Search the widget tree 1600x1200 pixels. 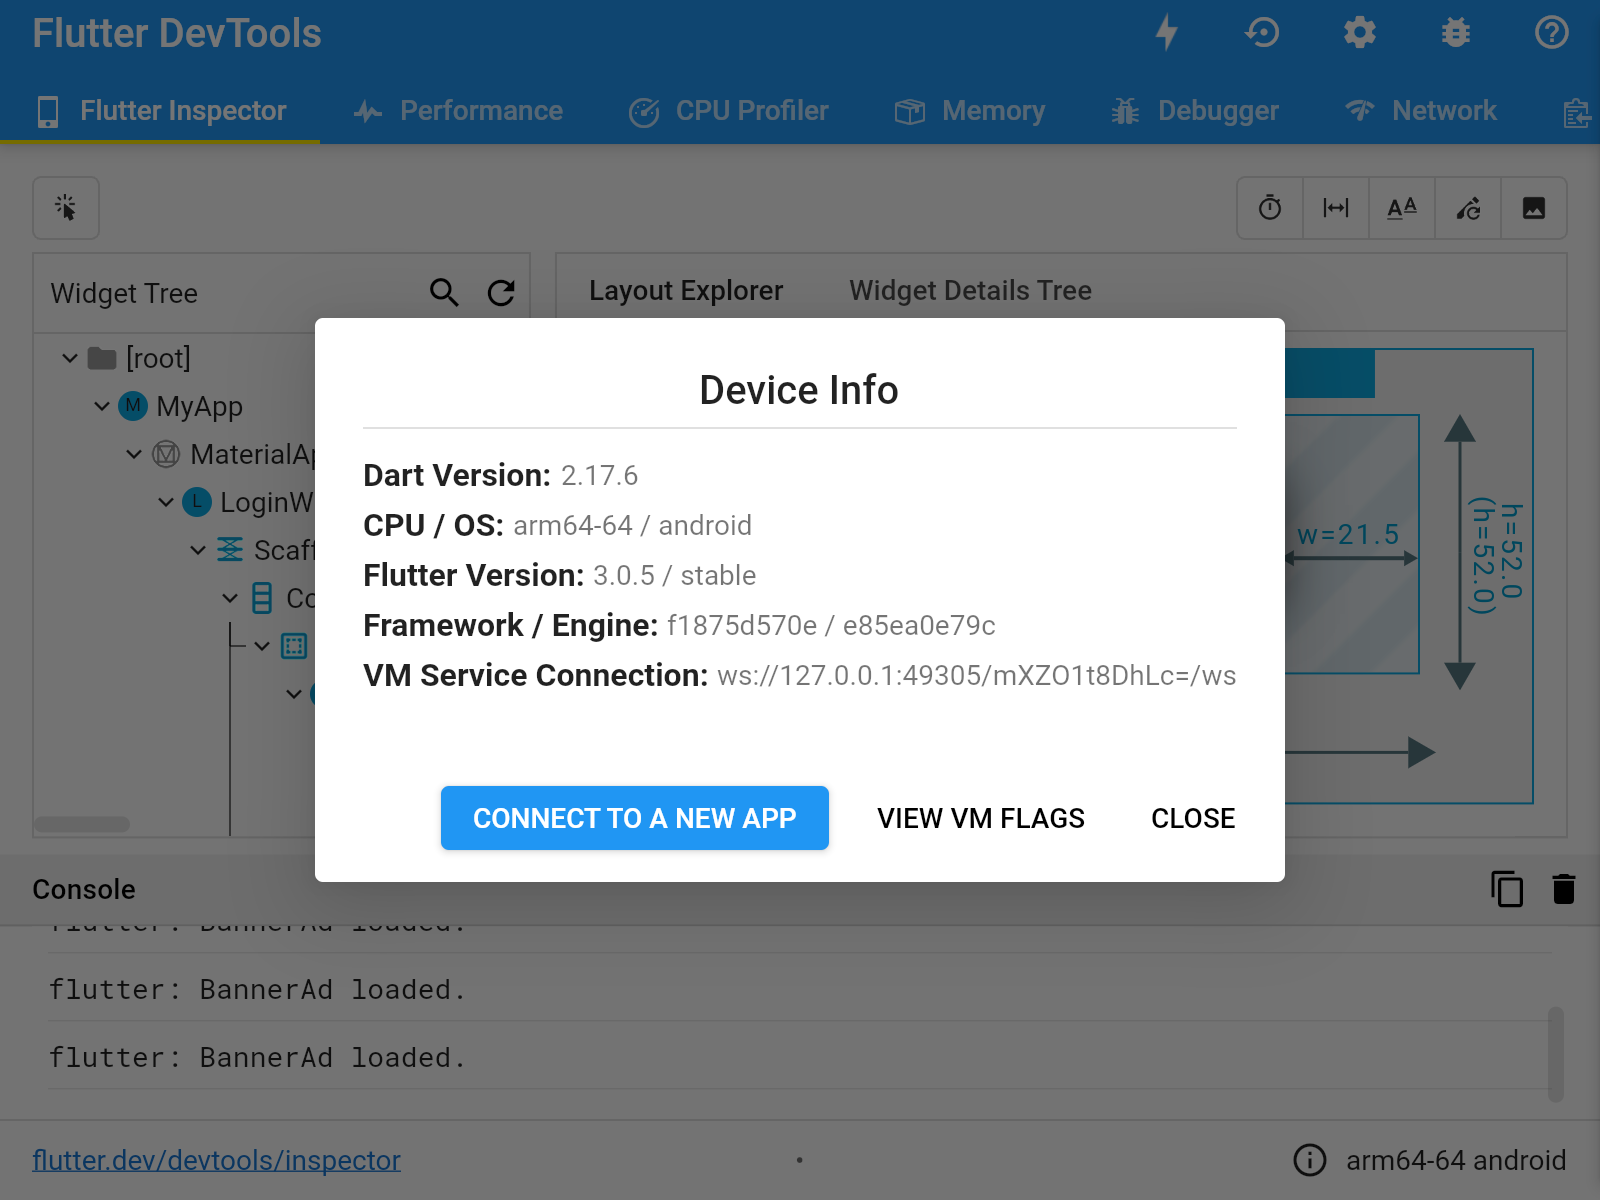[444, 293]
